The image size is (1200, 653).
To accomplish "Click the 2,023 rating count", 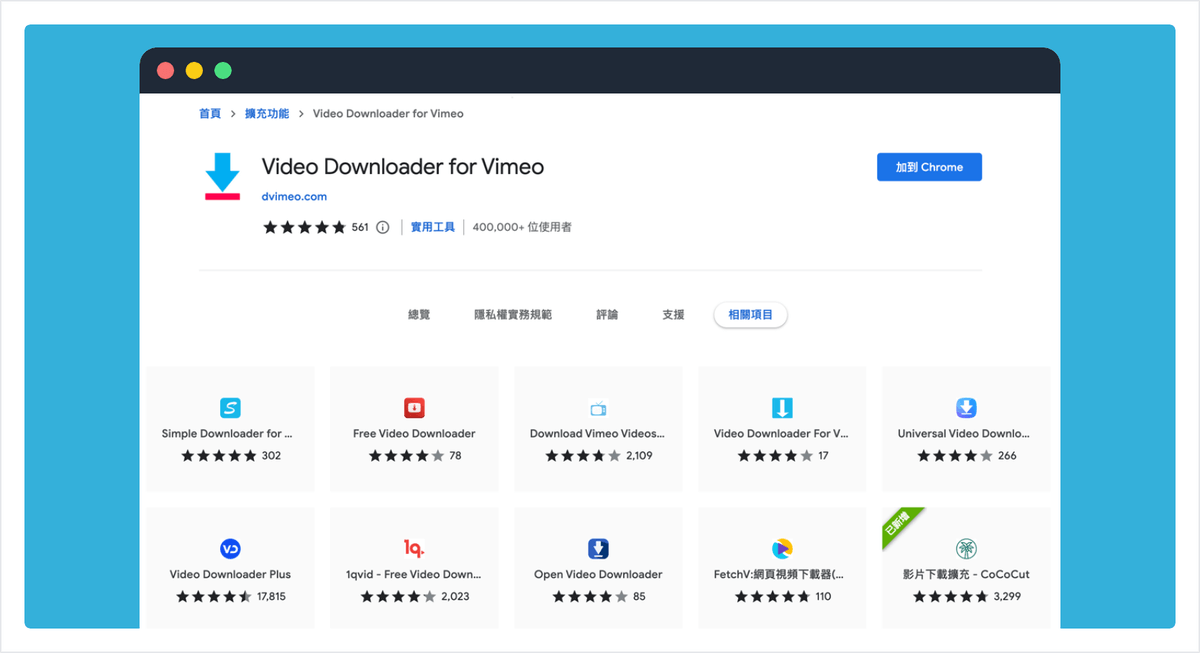I will tap(455, 597).
